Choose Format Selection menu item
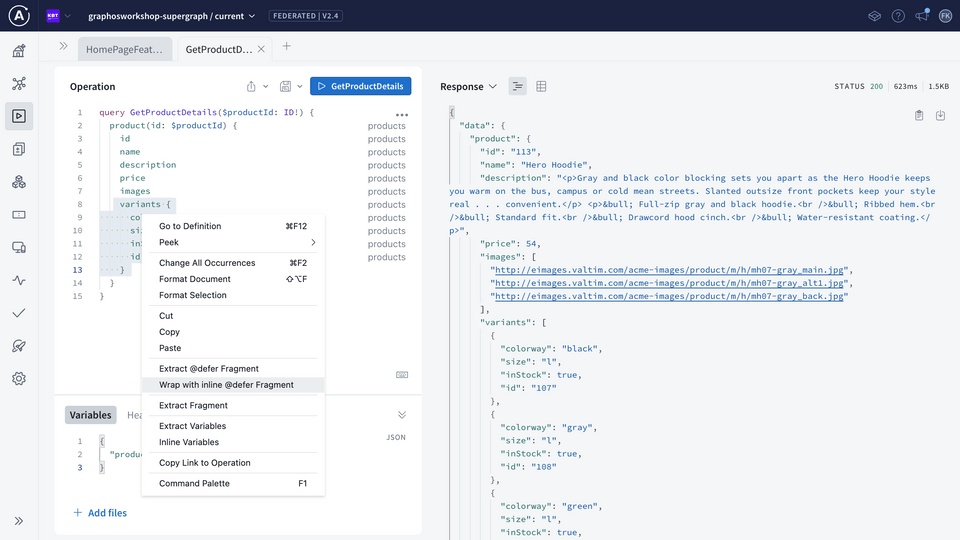This screenshot has width=960, height=540. click(233, 295)
